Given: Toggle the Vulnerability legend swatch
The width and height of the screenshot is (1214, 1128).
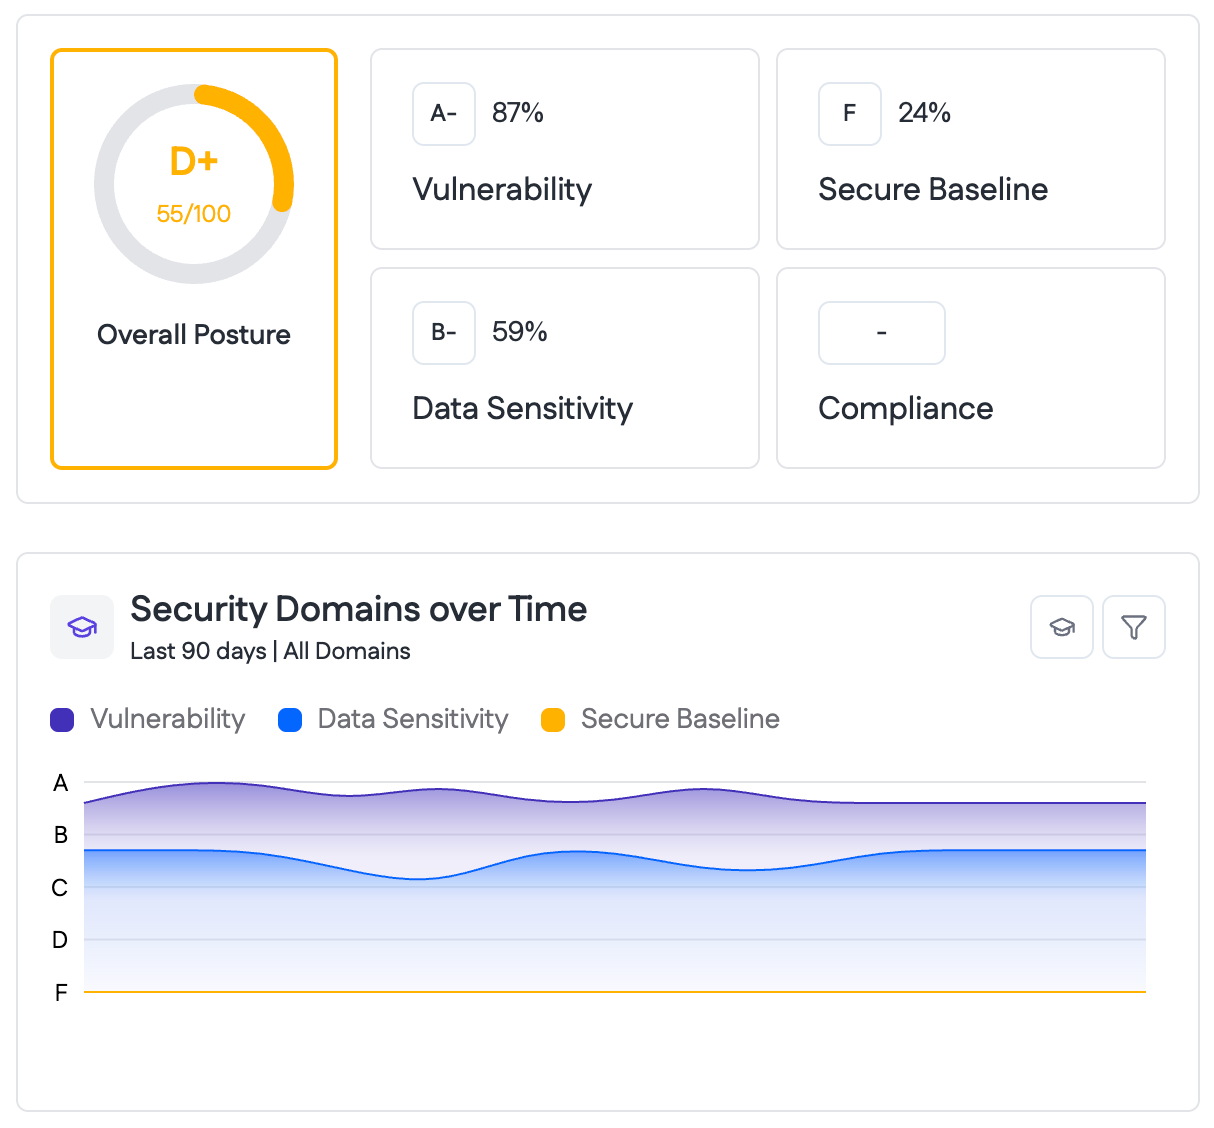Looking at the screenshot, I should pos(62,719).
